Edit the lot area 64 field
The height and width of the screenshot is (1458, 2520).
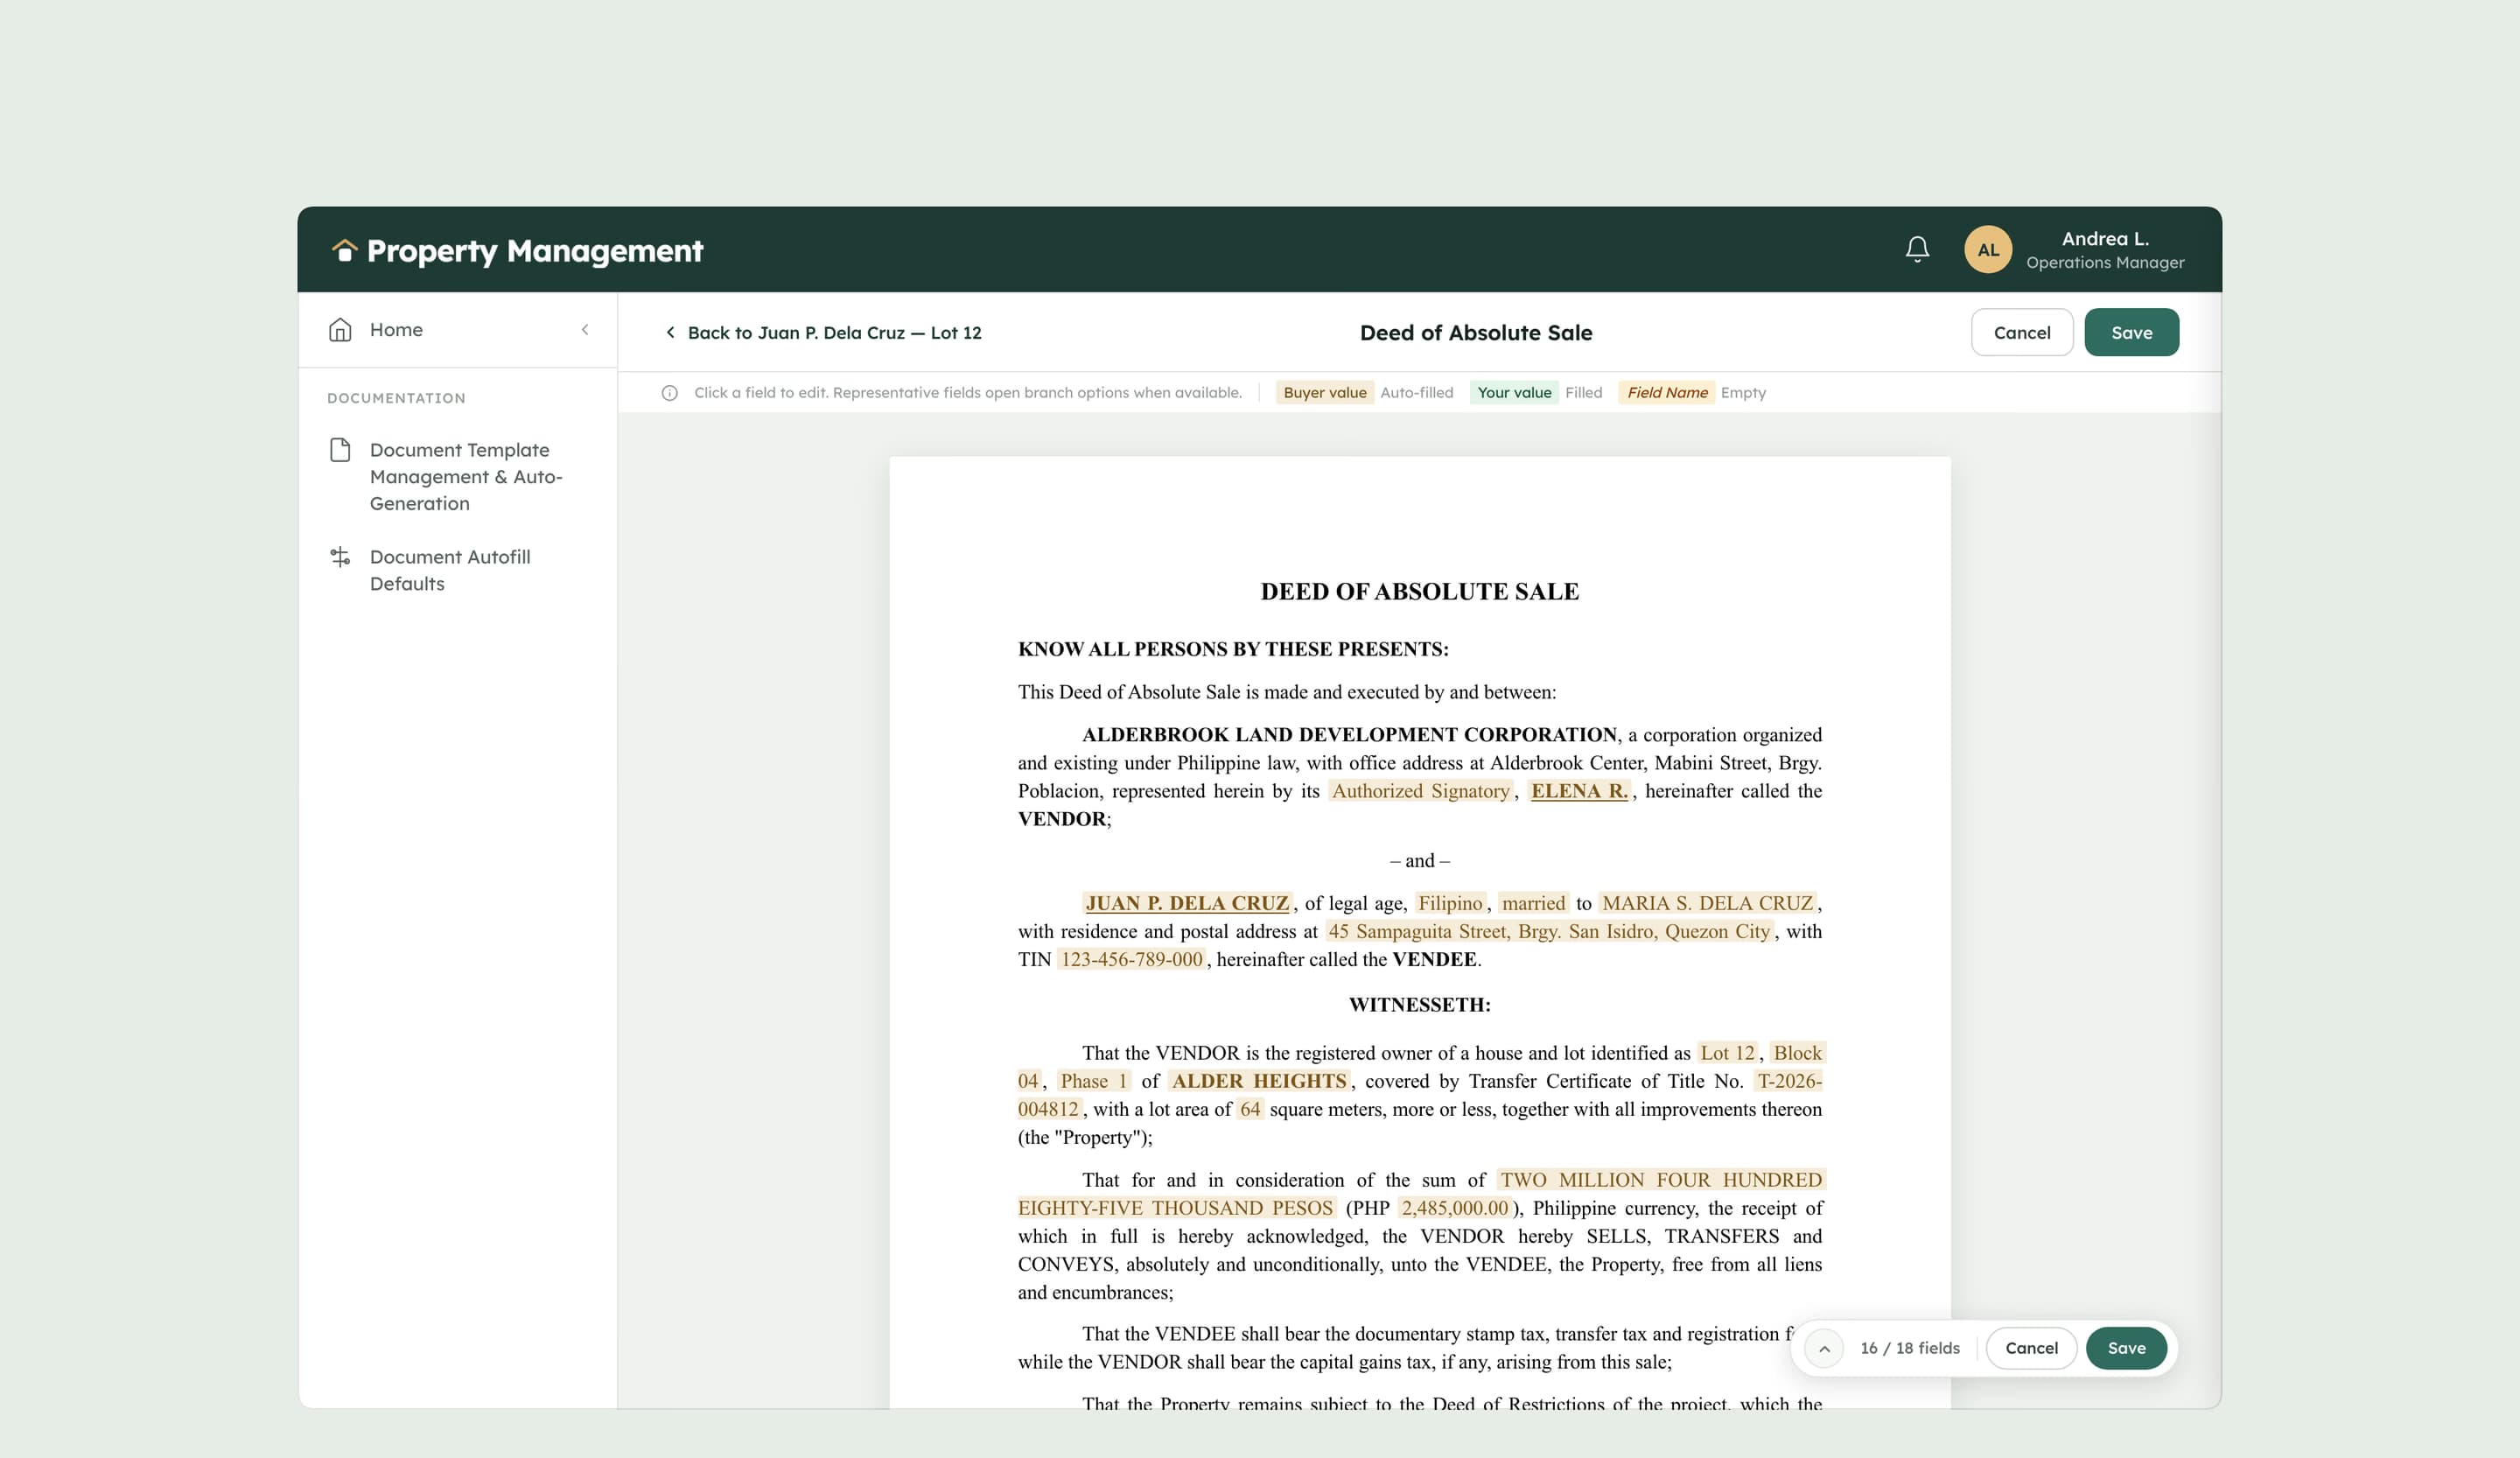click(1250, 1109)
